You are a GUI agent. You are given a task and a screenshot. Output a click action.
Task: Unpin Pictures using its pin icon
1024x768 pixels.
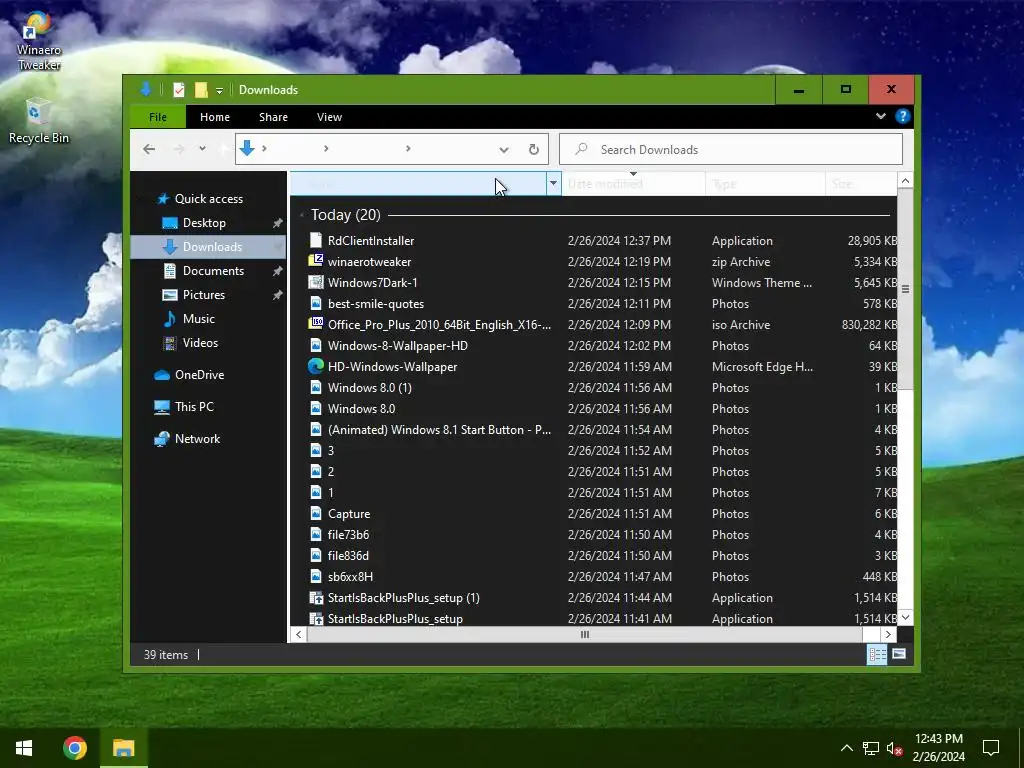point(278,295)
